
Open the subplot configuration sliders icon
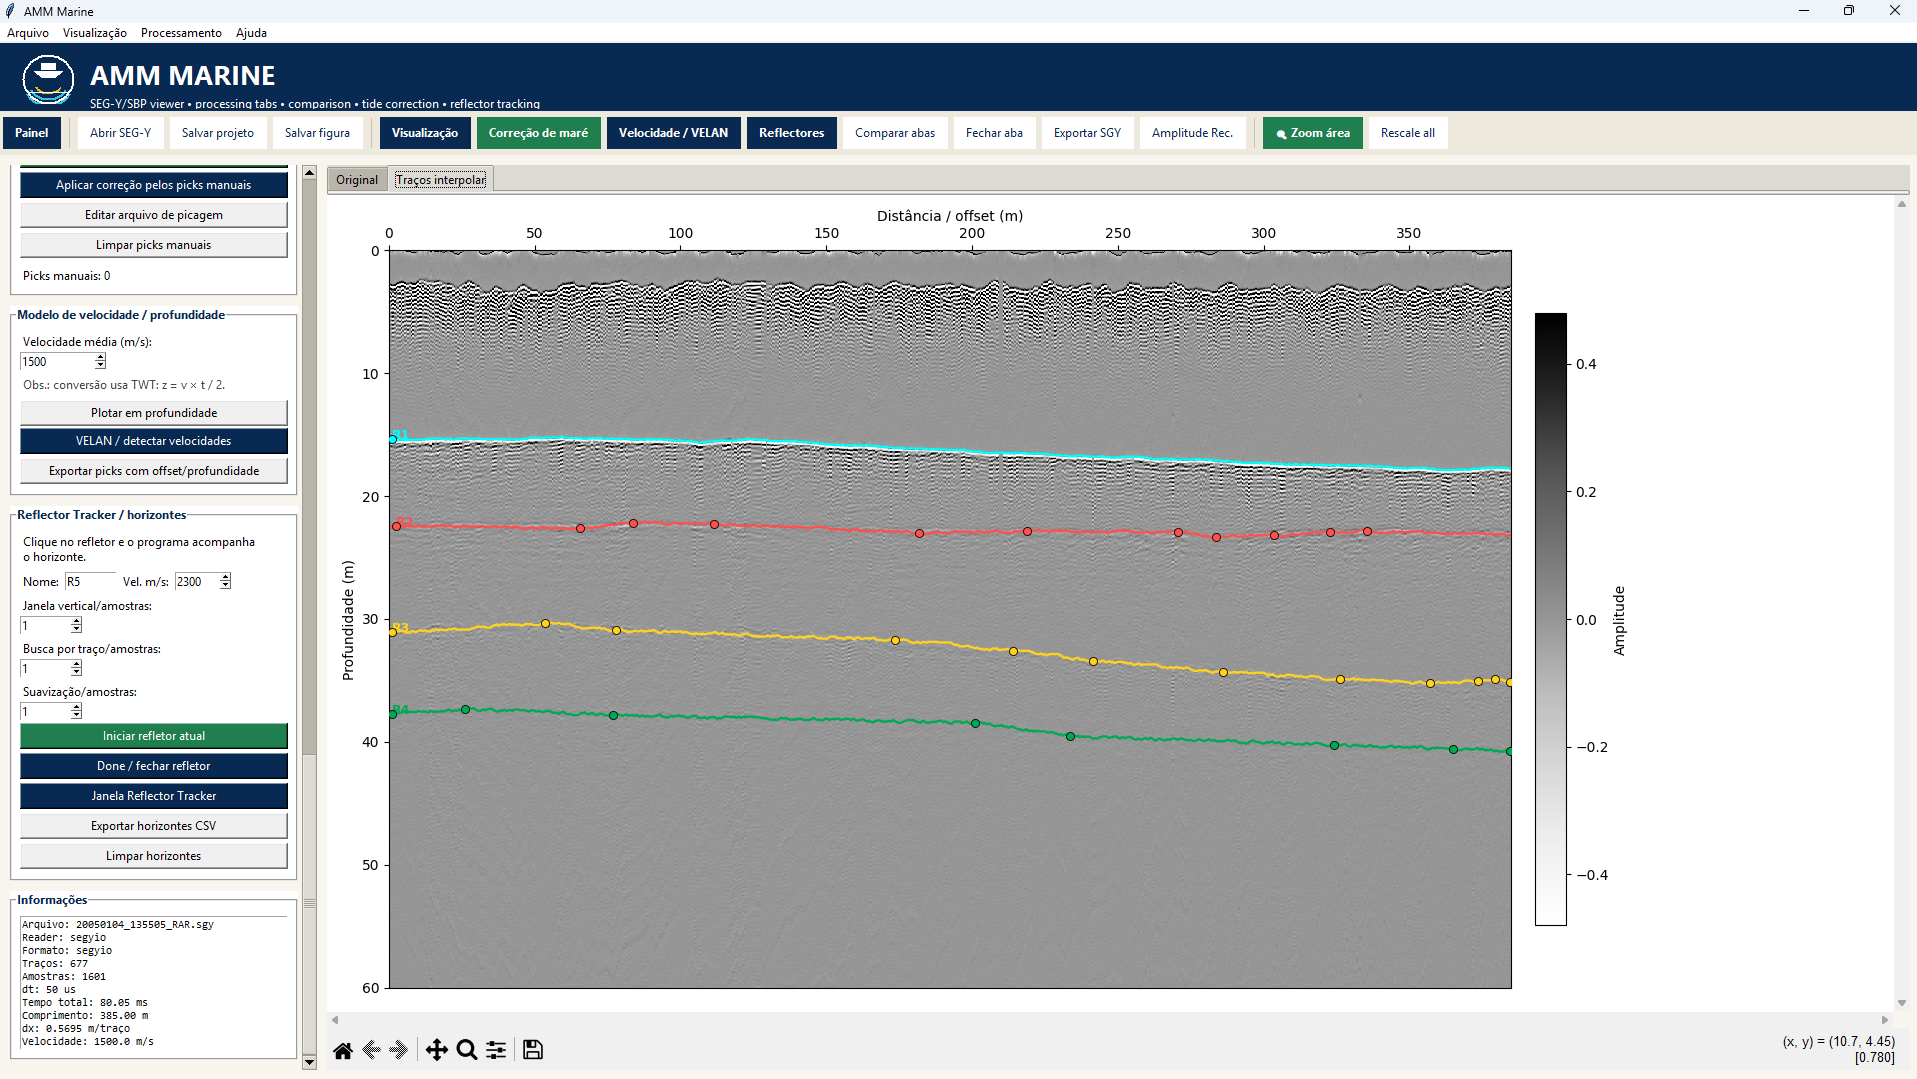tap(496, 1050)
